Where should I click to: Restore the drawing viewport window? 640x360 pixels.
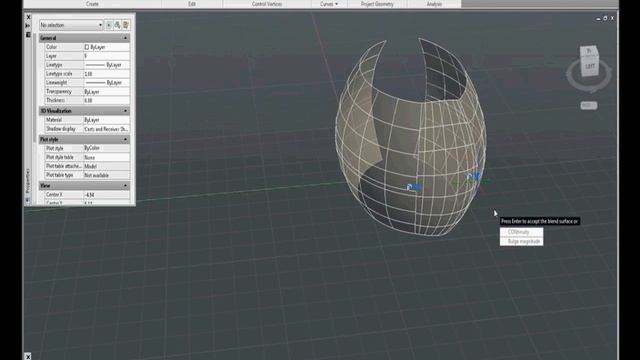[x=605, y=18]
